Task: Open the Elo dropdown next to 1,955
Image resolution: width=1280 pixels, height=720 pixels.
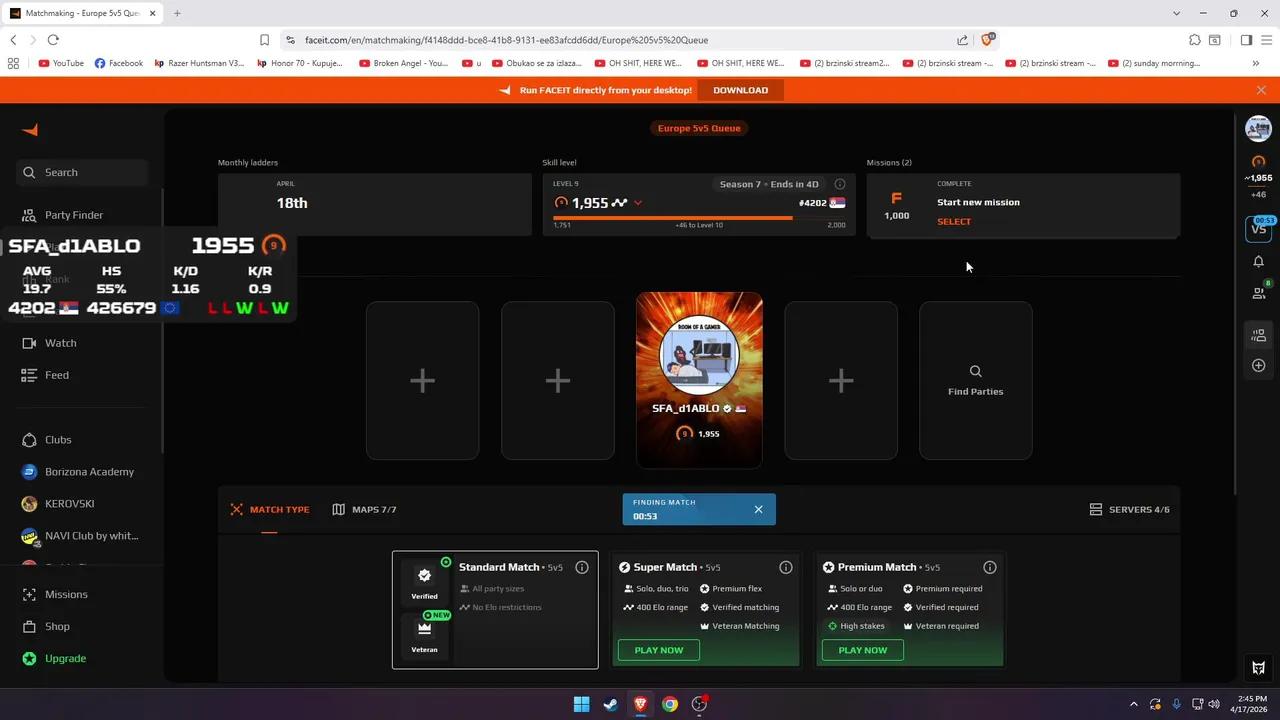Action: (x=637, y=202)
